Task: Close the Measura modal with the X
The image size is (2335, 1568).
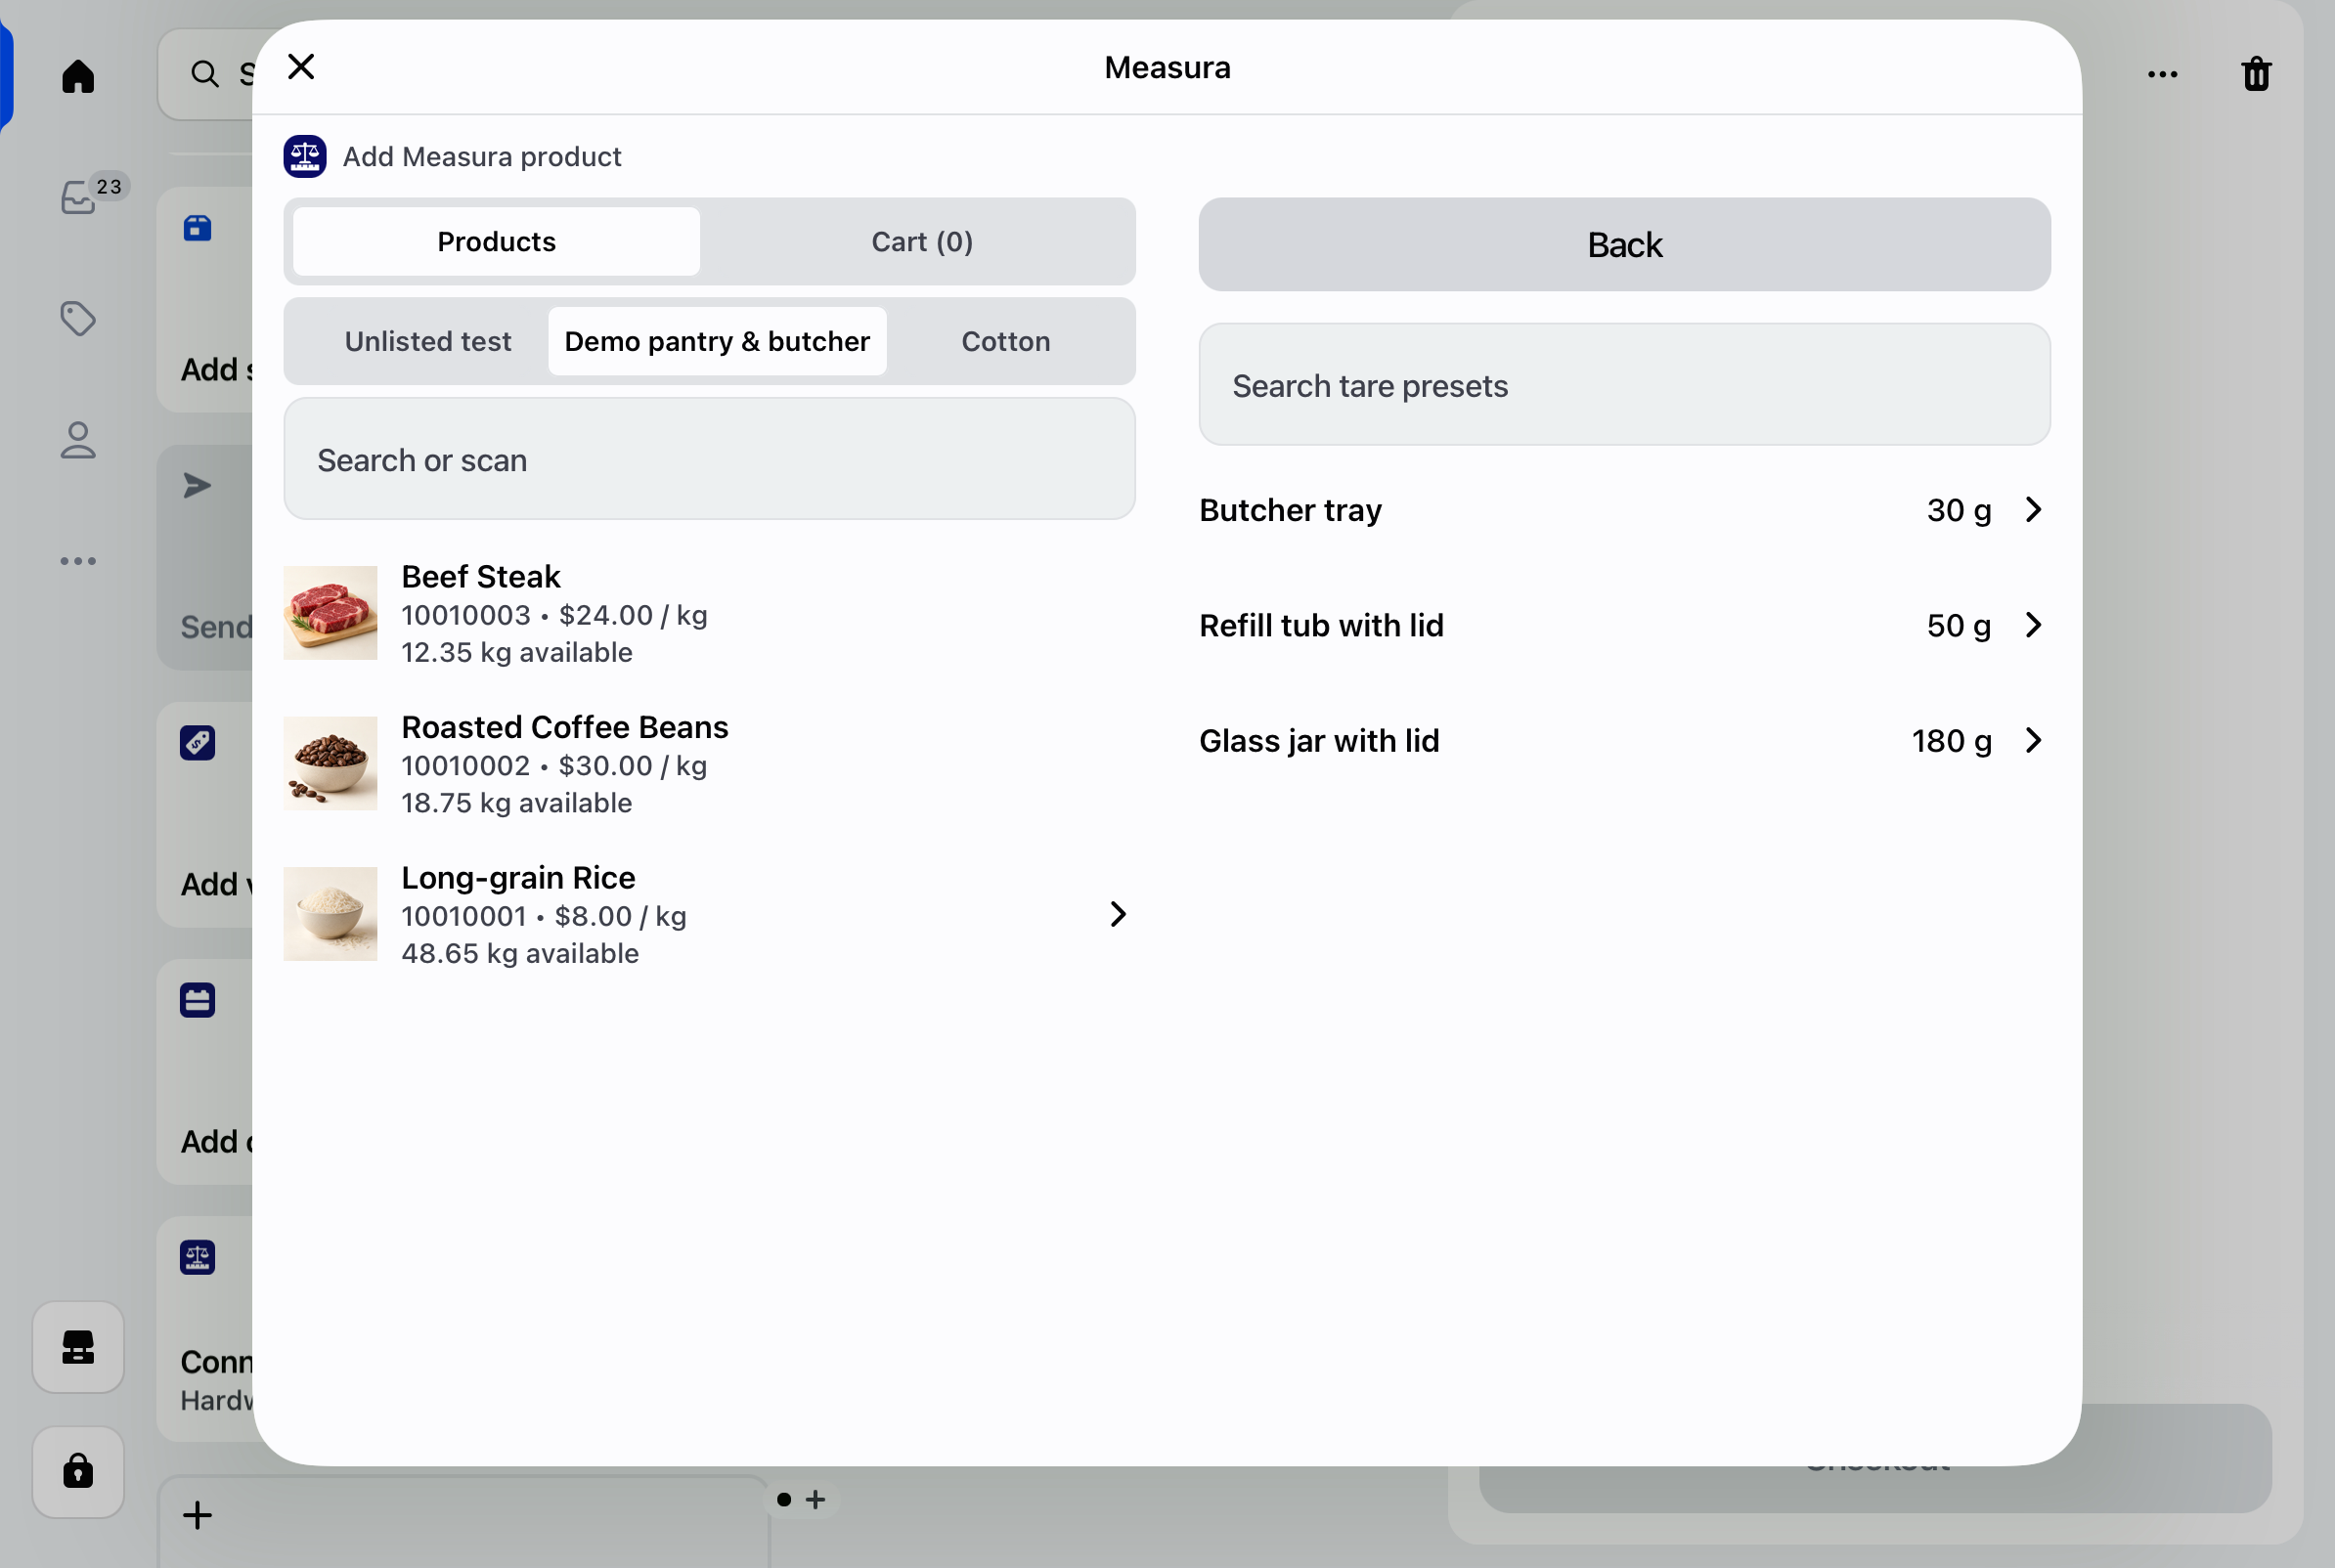Action: [x=301, y=67]
